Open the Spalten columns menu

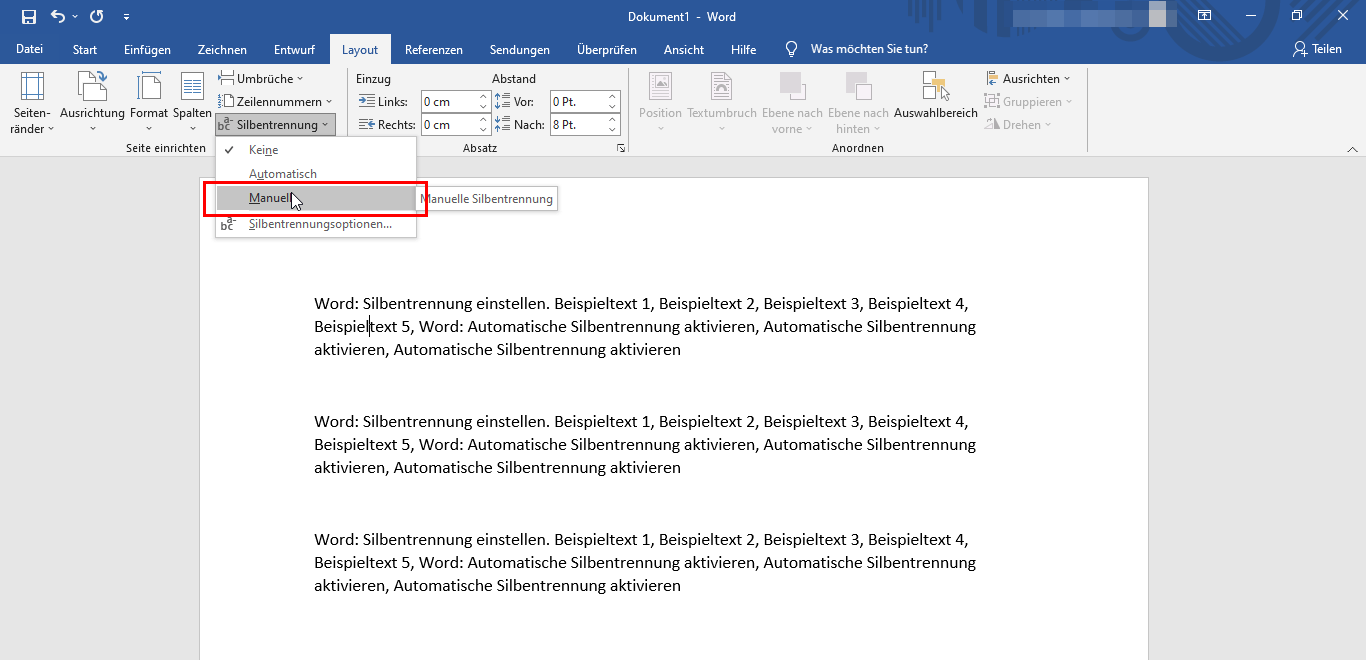pos(192,103)
